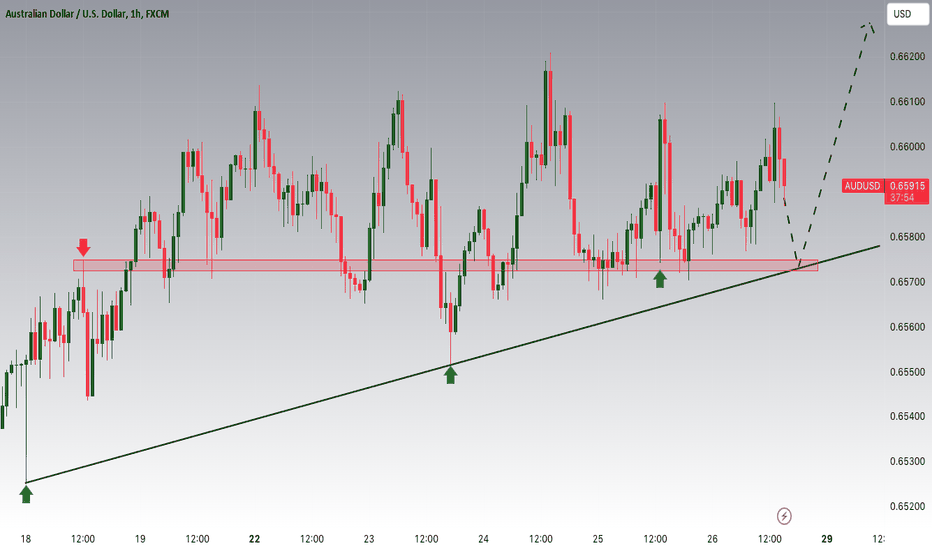Viewport: 932px width, 550px height.
Task: Click the date label 23 on time axis
Action: tap(369, 539)
